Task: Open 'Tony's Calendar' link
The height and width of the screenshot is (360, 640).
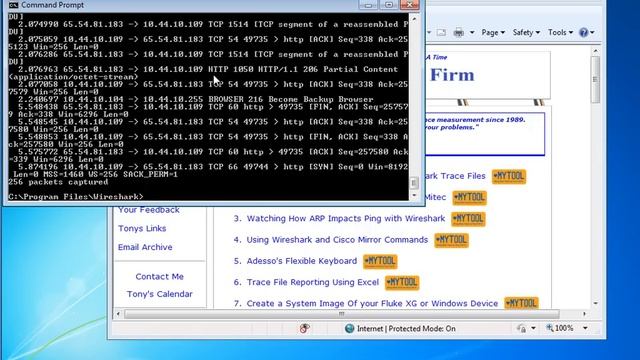Action: (x=160, y=294)
